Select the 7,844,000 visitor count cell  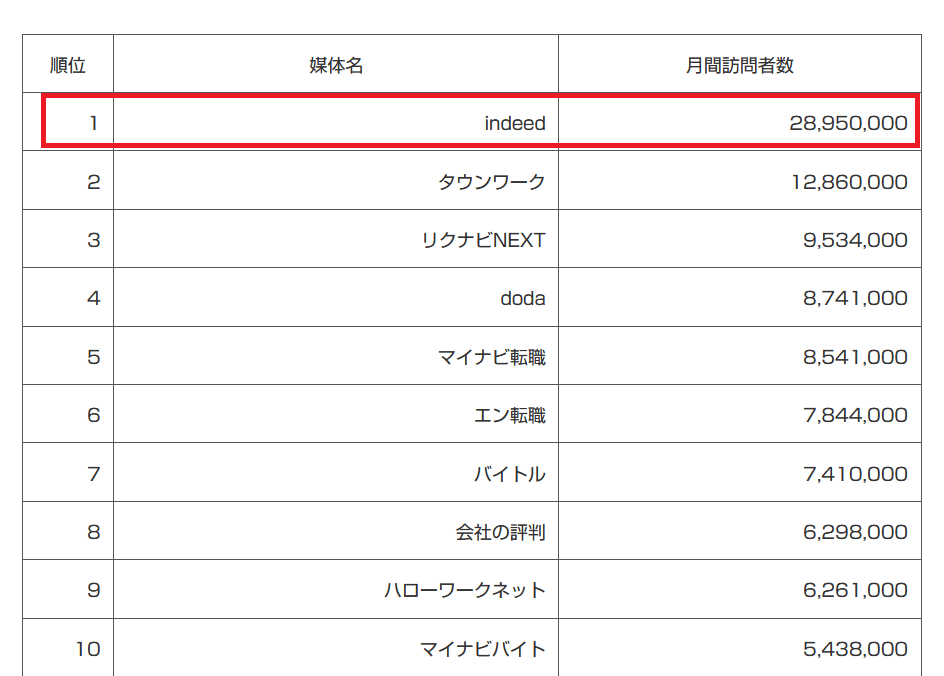click(740, 414)
